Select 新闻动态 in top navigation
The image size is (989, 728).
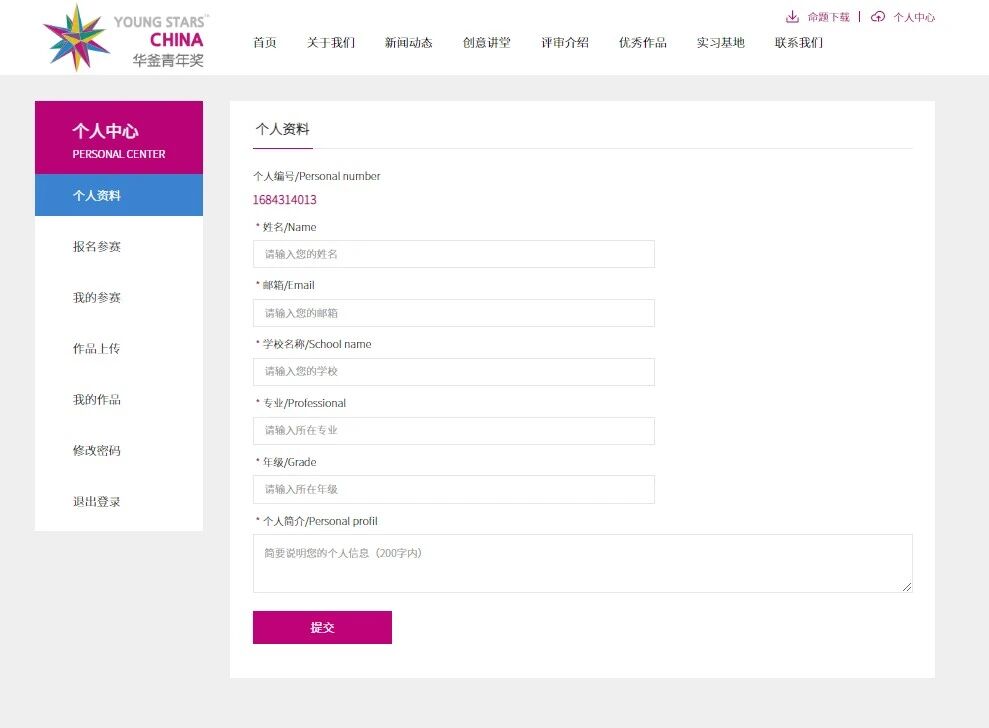409,43
